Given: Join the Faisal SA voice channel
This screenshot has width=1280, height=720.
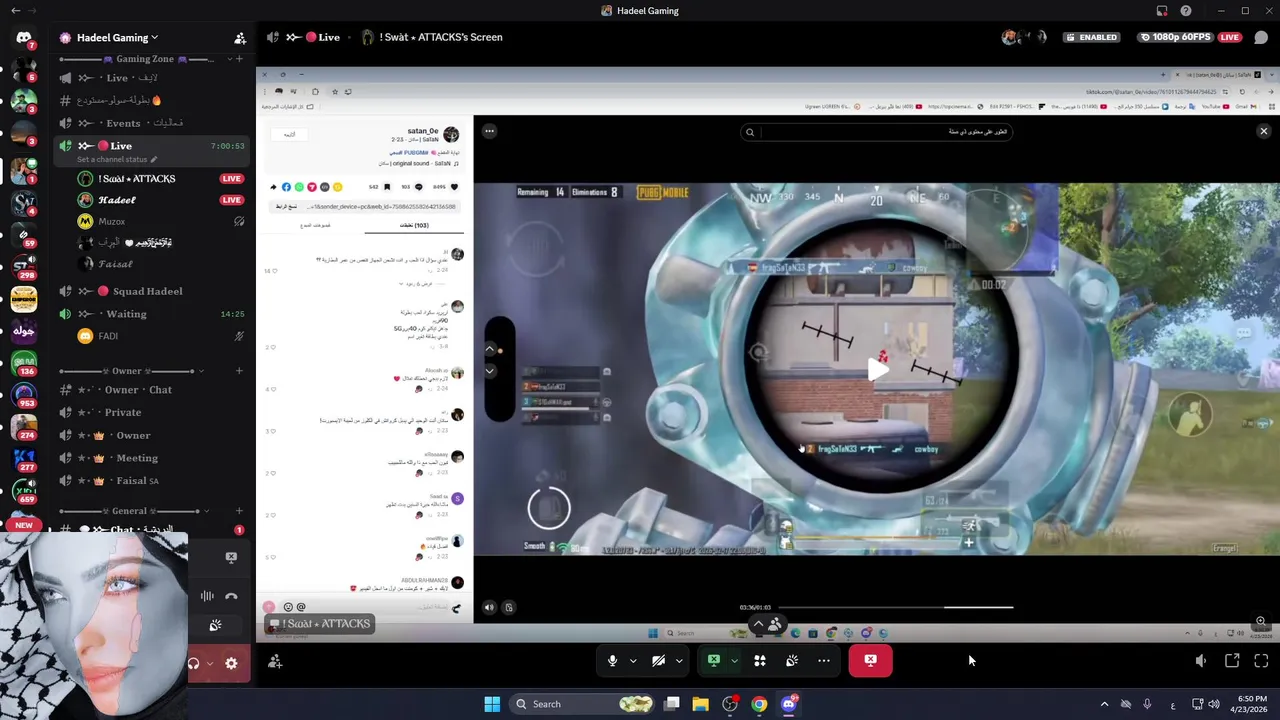Looking at the screenshot, I should pos(152,481).
